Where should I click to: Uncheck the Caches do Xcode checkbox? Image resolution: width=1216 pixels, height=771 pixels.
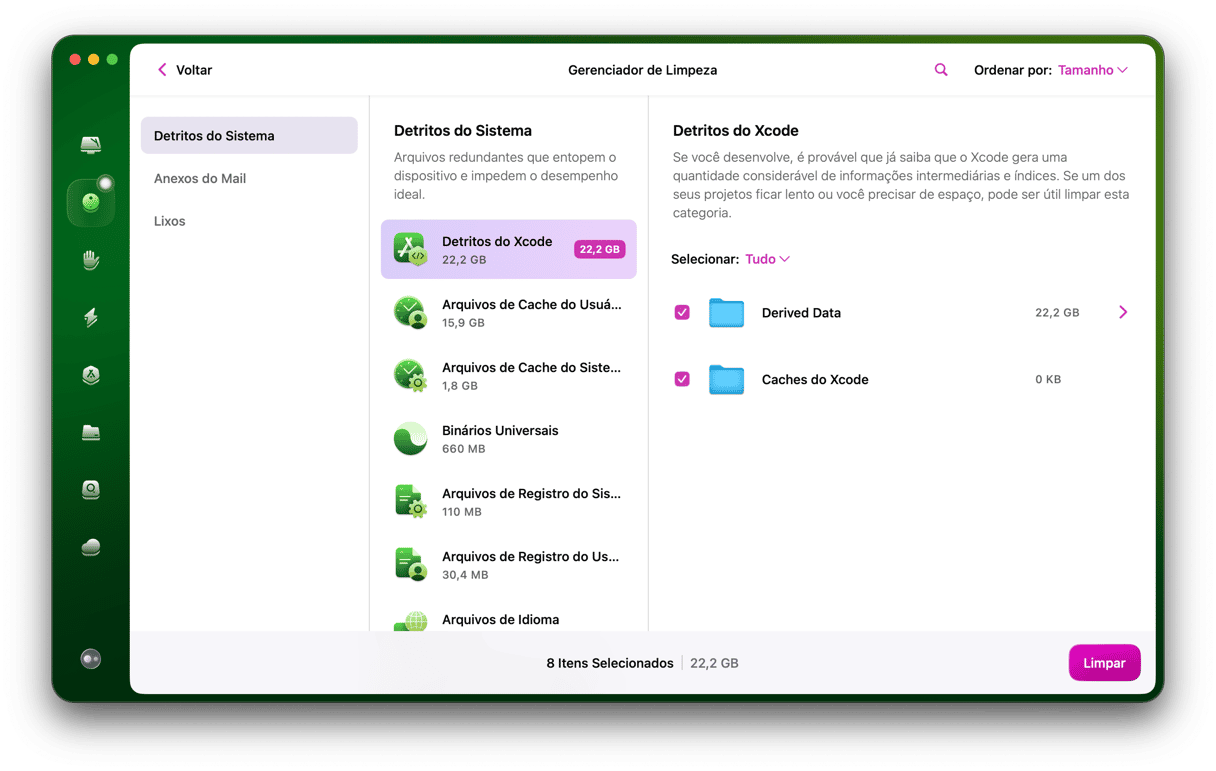point(682,380)
